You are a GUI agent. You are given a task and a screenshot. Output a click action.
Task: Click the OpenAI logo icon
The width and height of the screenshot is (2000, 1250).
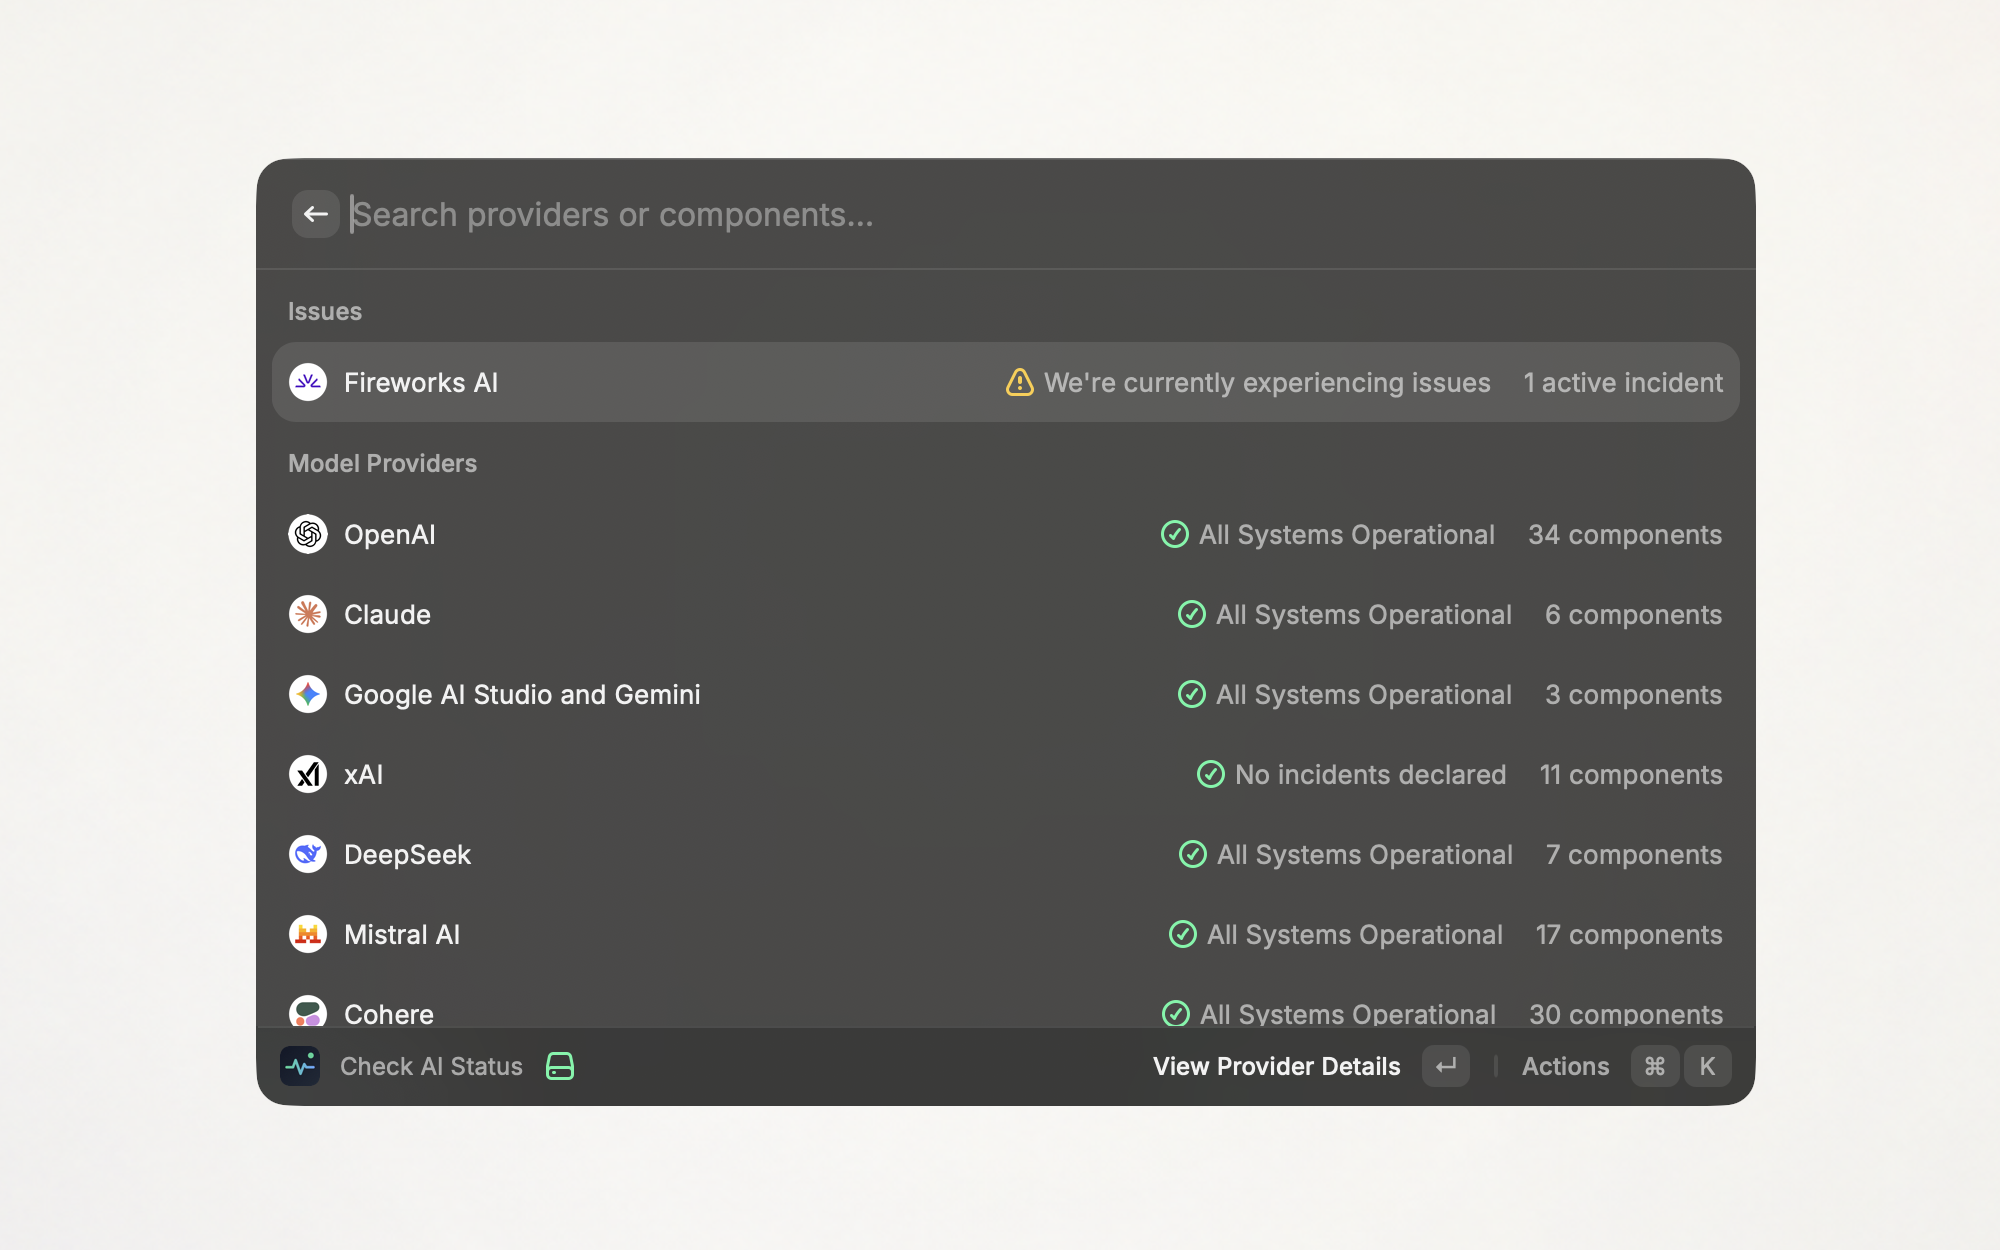pyautogui.click(x=308, y=534)
